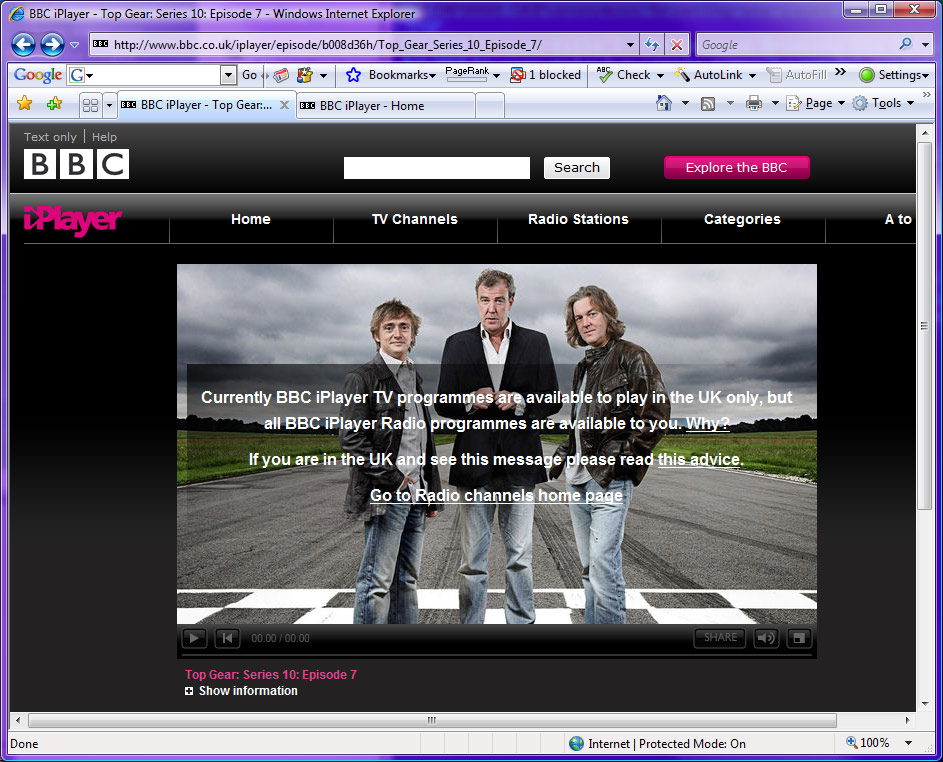The image size is (943, 762).
Task: Open the recent pages history dropdown
Action: (x=75, y=45)
